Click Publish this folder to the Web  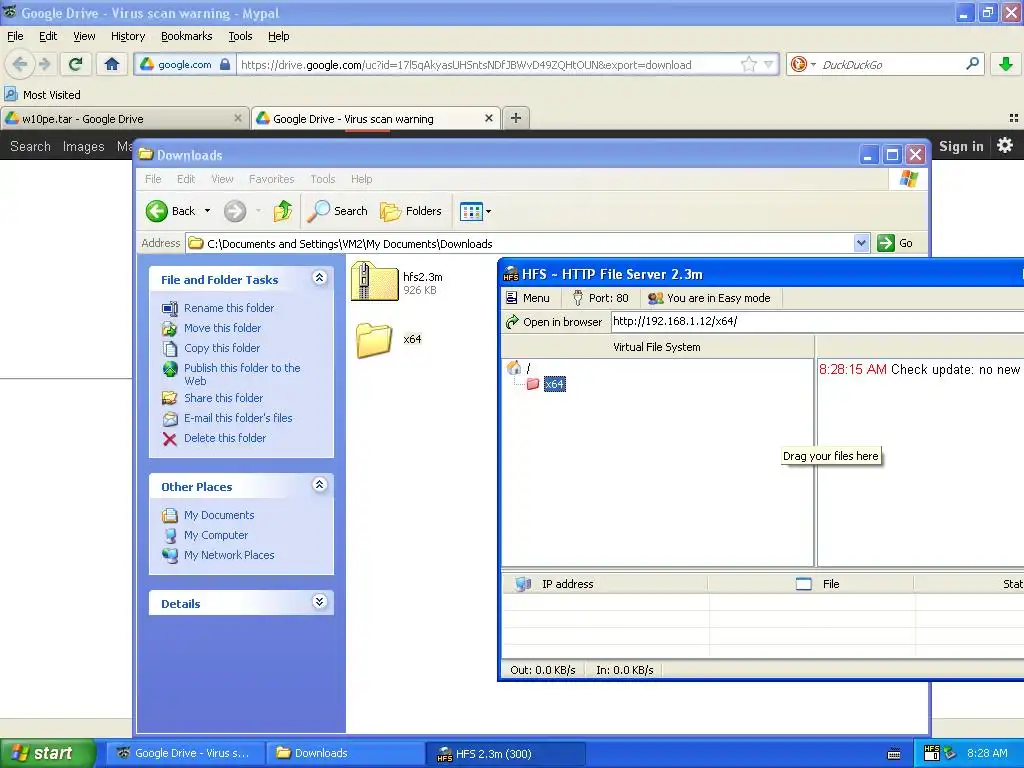point(242,374)
